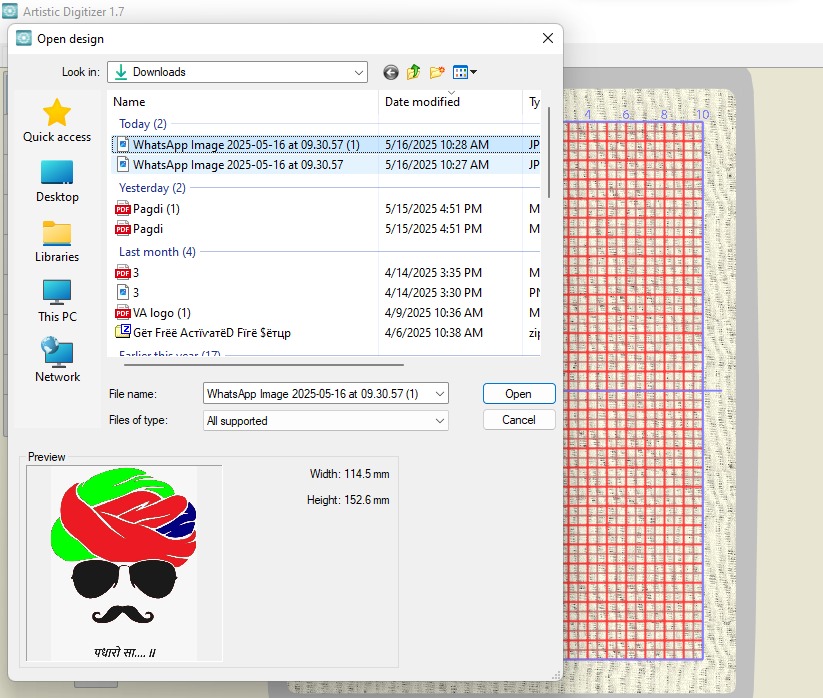Image resolution: width=823 pixels, height=698 pixels.
Task: Click the image icon of first WhatsApp file
Action: point(122,144)
